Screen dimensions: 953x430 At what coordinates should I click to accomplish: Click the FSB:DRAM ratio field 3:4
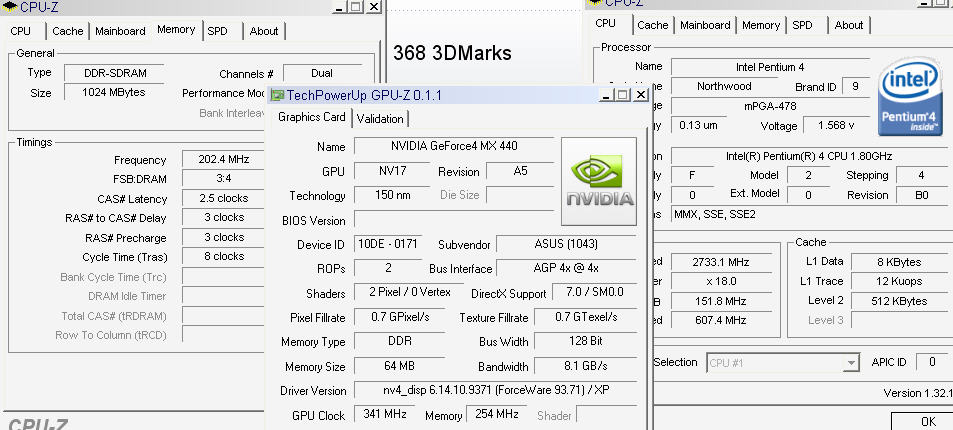coord(224,179)
